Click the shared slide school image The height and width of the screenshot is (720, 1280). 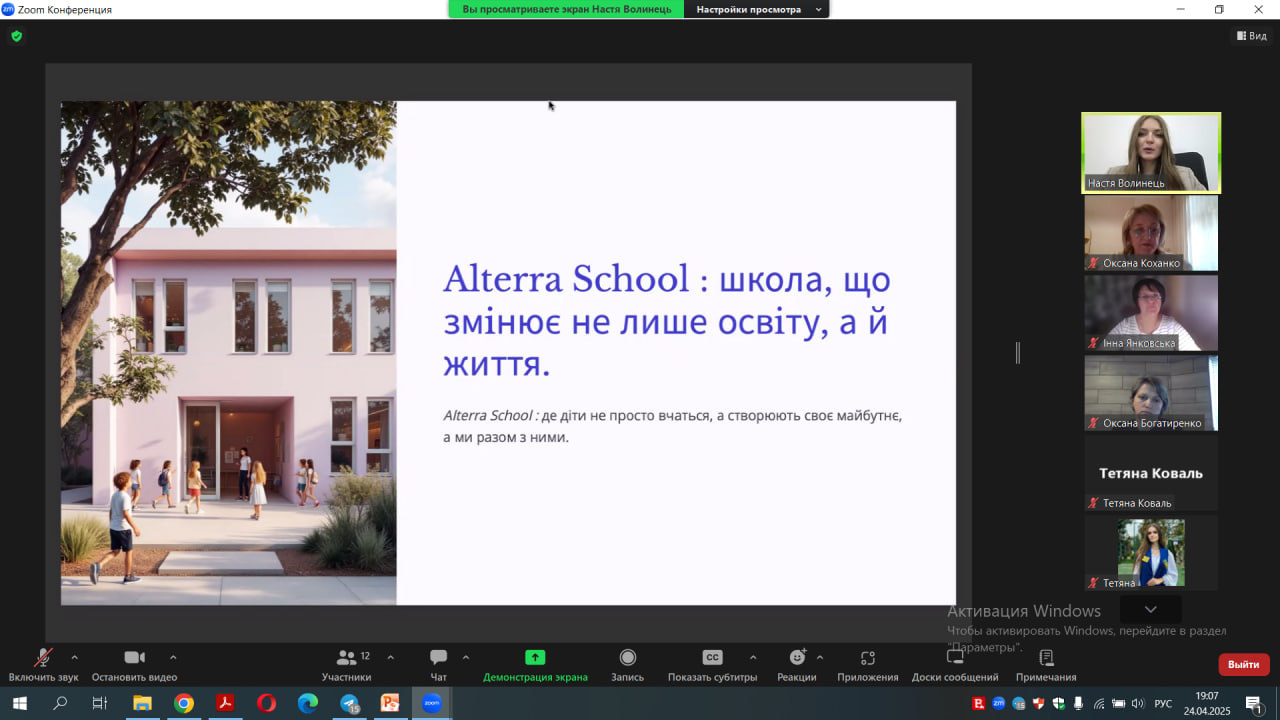tap(228, 353)
